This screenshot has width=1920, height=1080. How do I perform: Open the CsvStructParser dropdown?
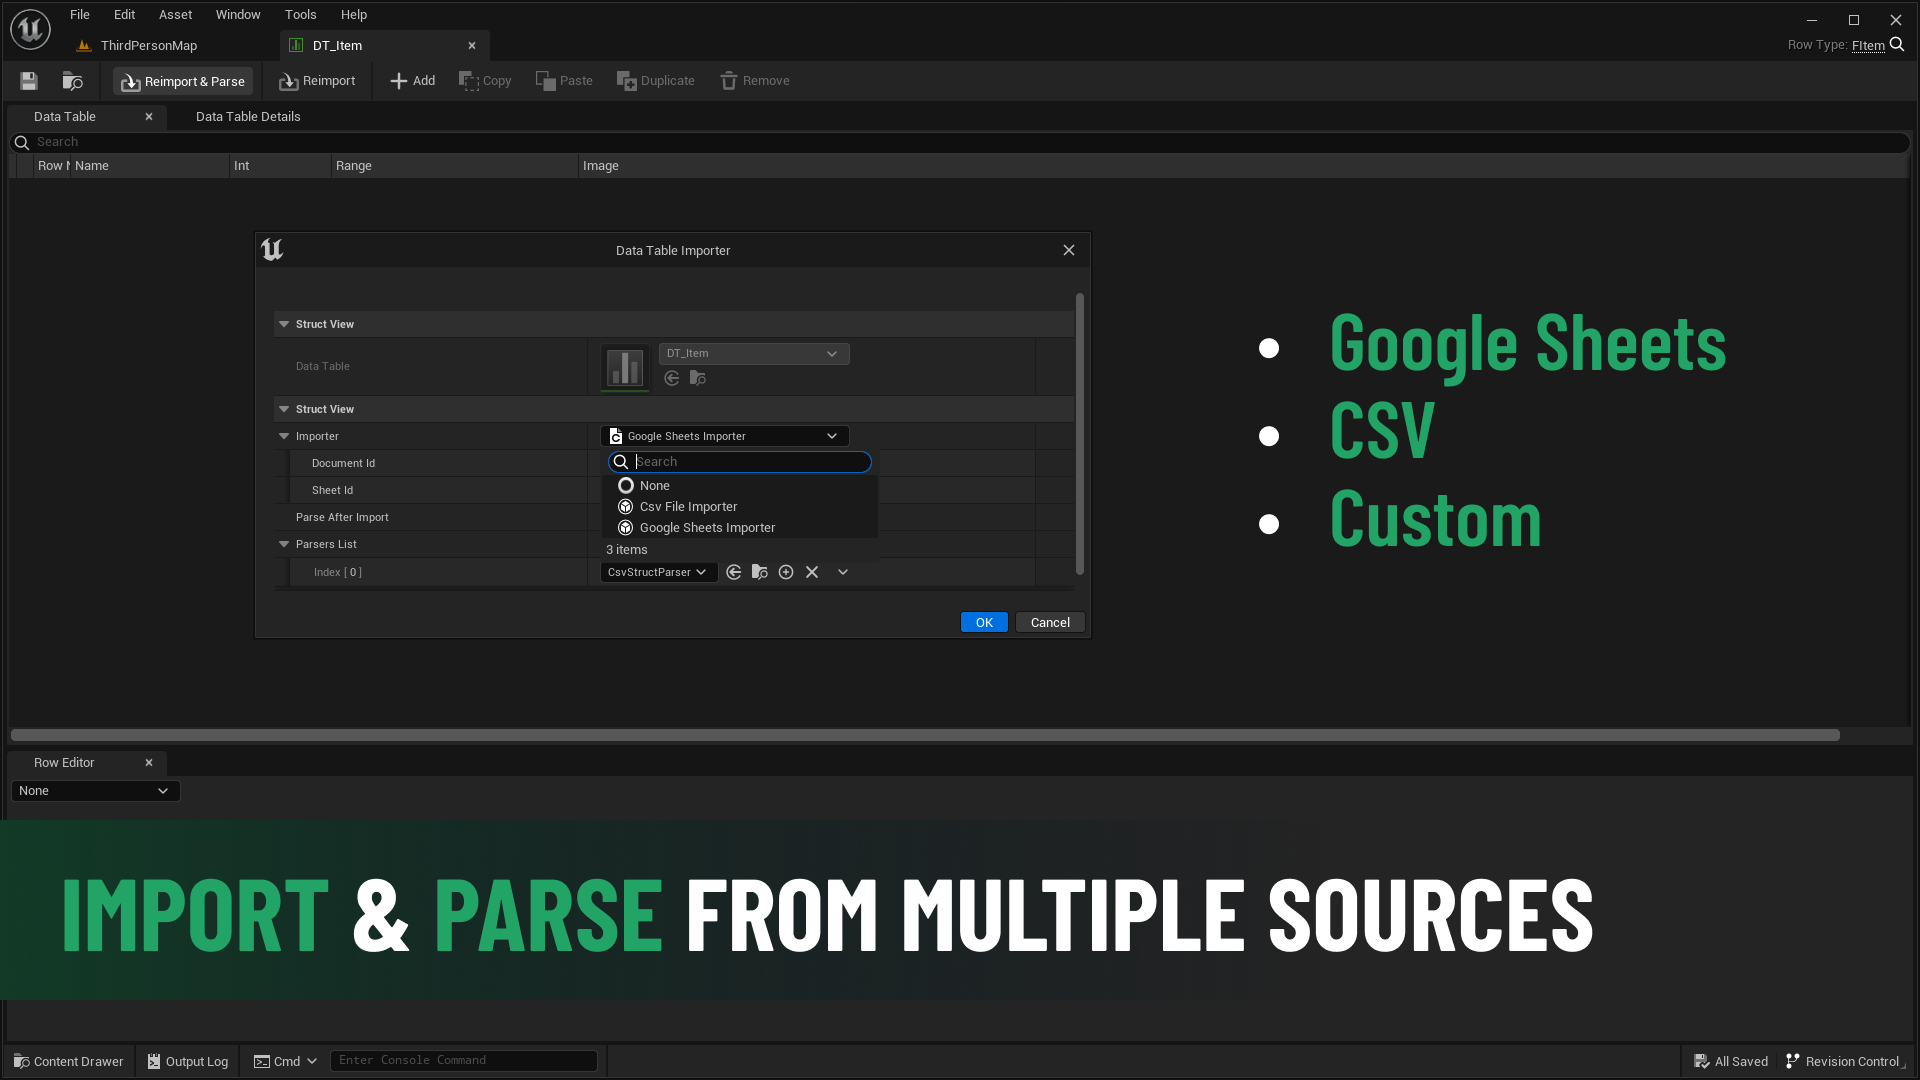click(x=657, y=572)
